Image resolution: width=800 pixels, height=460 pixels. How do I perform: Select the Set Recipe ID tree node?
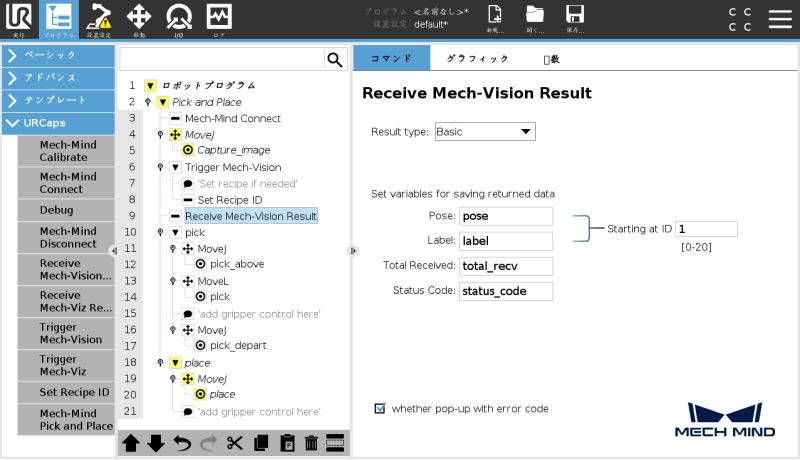point(230,200)
